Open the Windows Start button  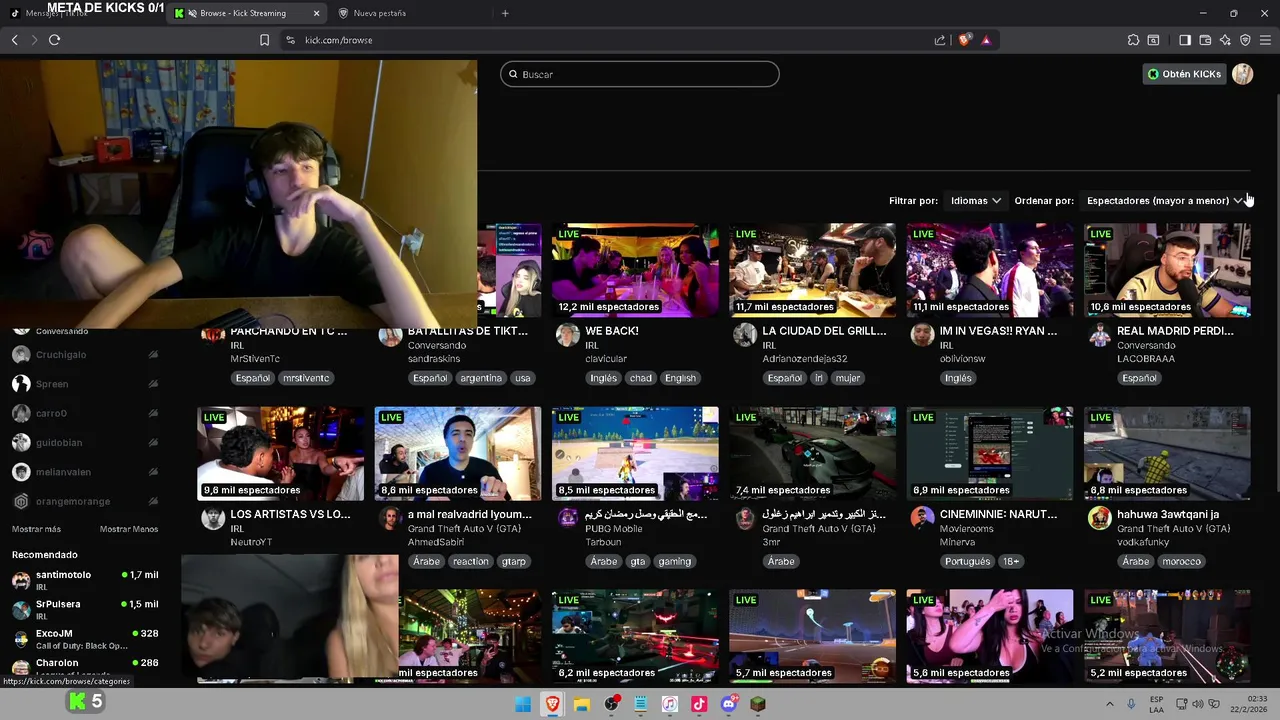[x=523, y=704]
